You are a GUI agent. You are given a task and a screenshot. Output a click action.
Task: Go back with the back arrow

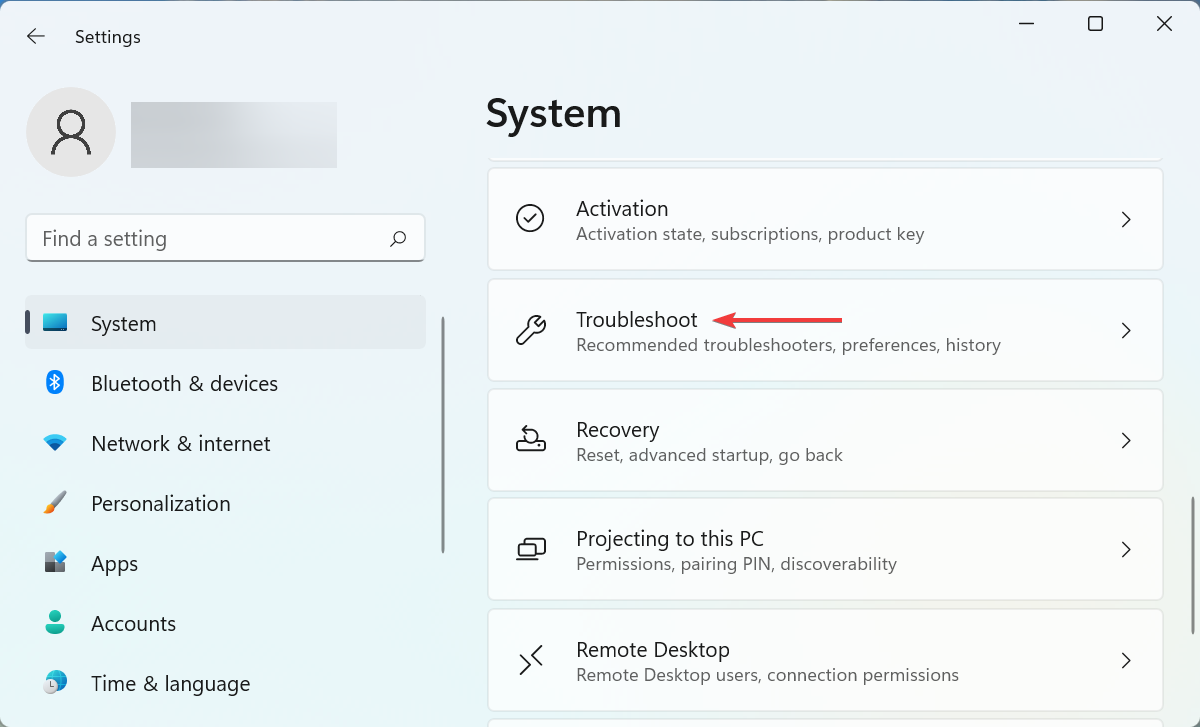(36, 37)
